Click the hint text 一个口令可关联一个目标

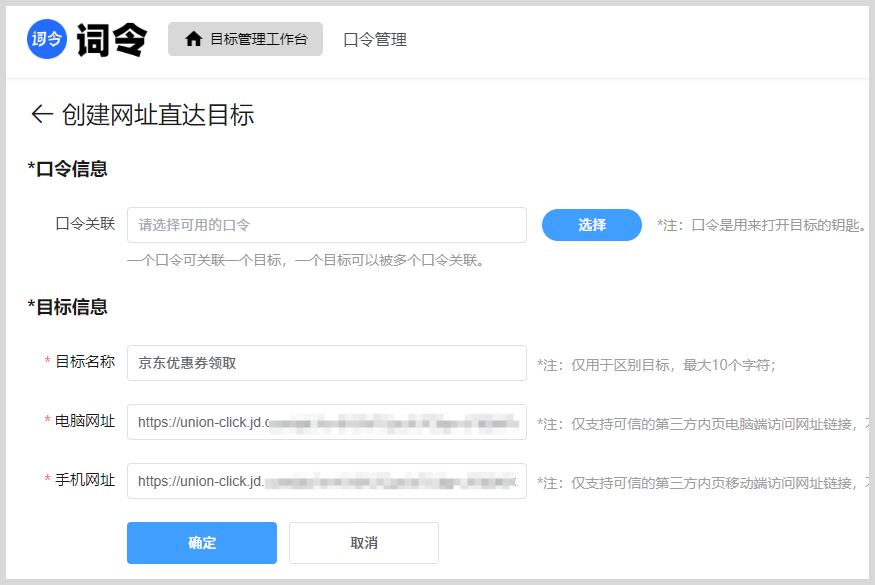click(305, 260)
